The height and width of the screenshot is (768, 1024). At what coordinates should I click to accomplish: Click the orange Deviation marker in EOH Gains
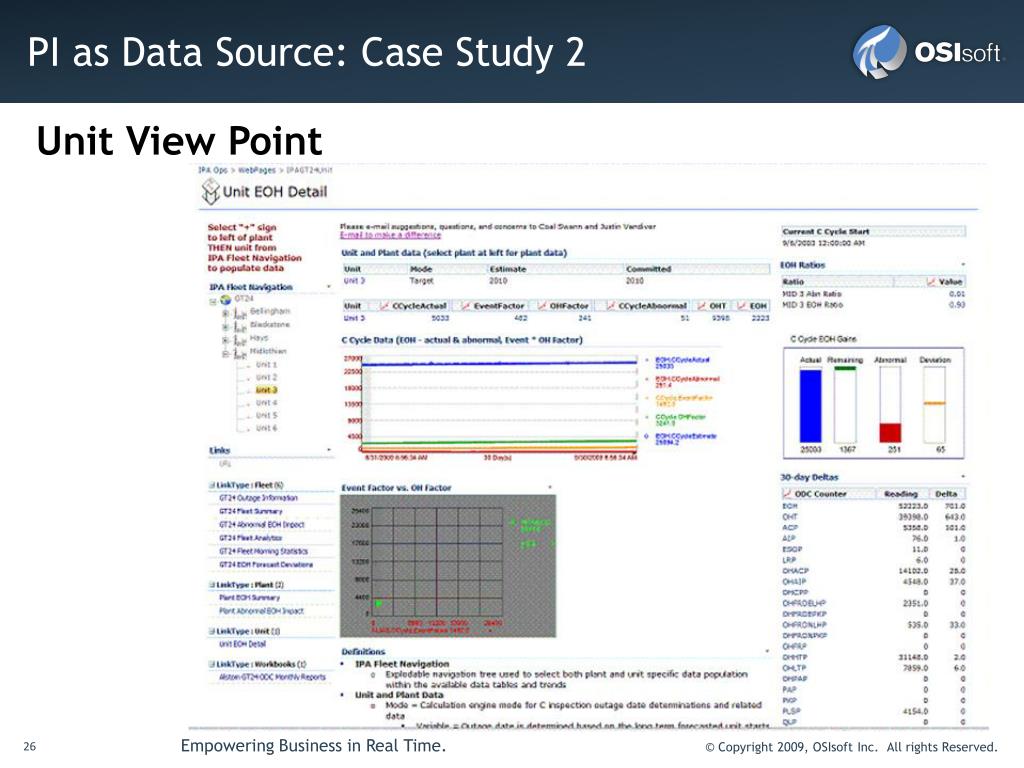(x=935, y=404)
